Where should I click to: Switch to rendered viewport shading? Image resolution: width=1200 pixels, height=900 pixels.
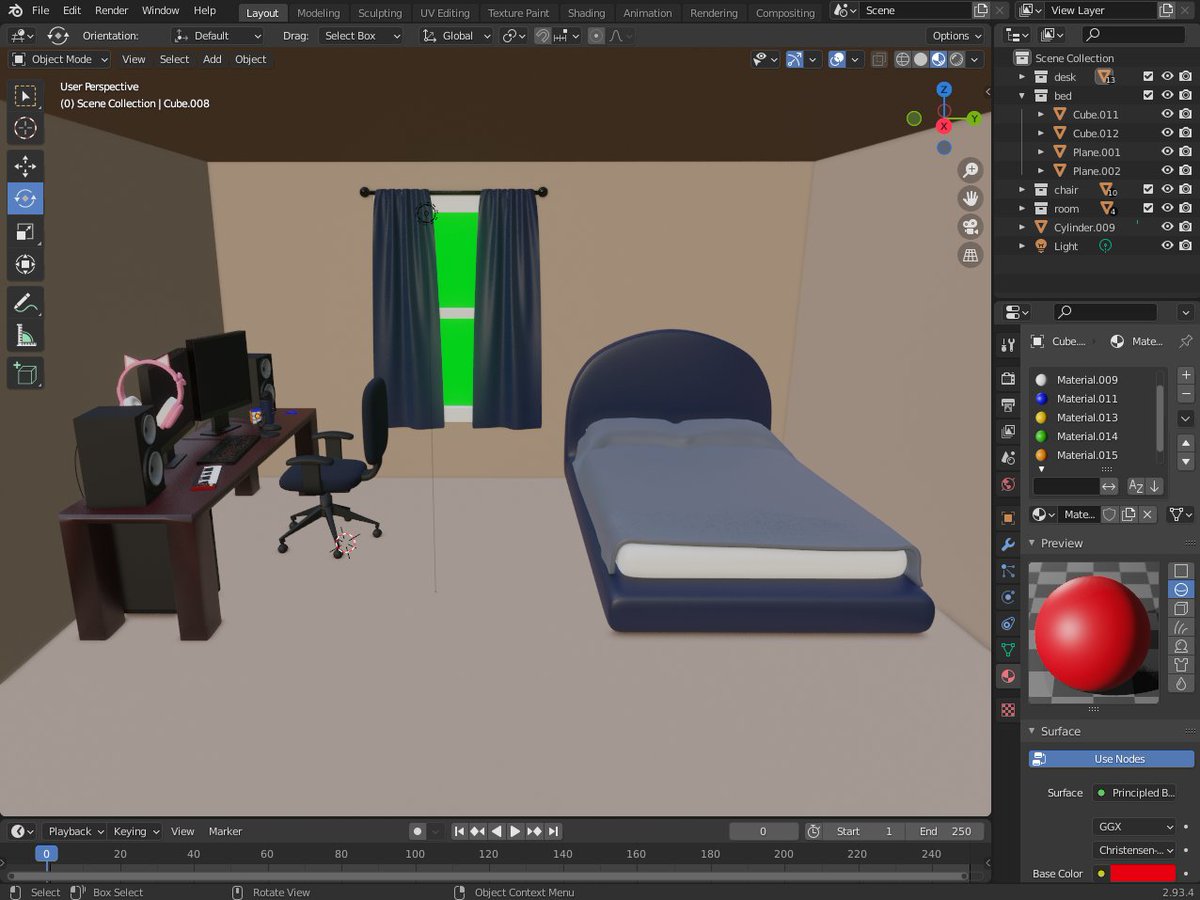tap(957, 59)
